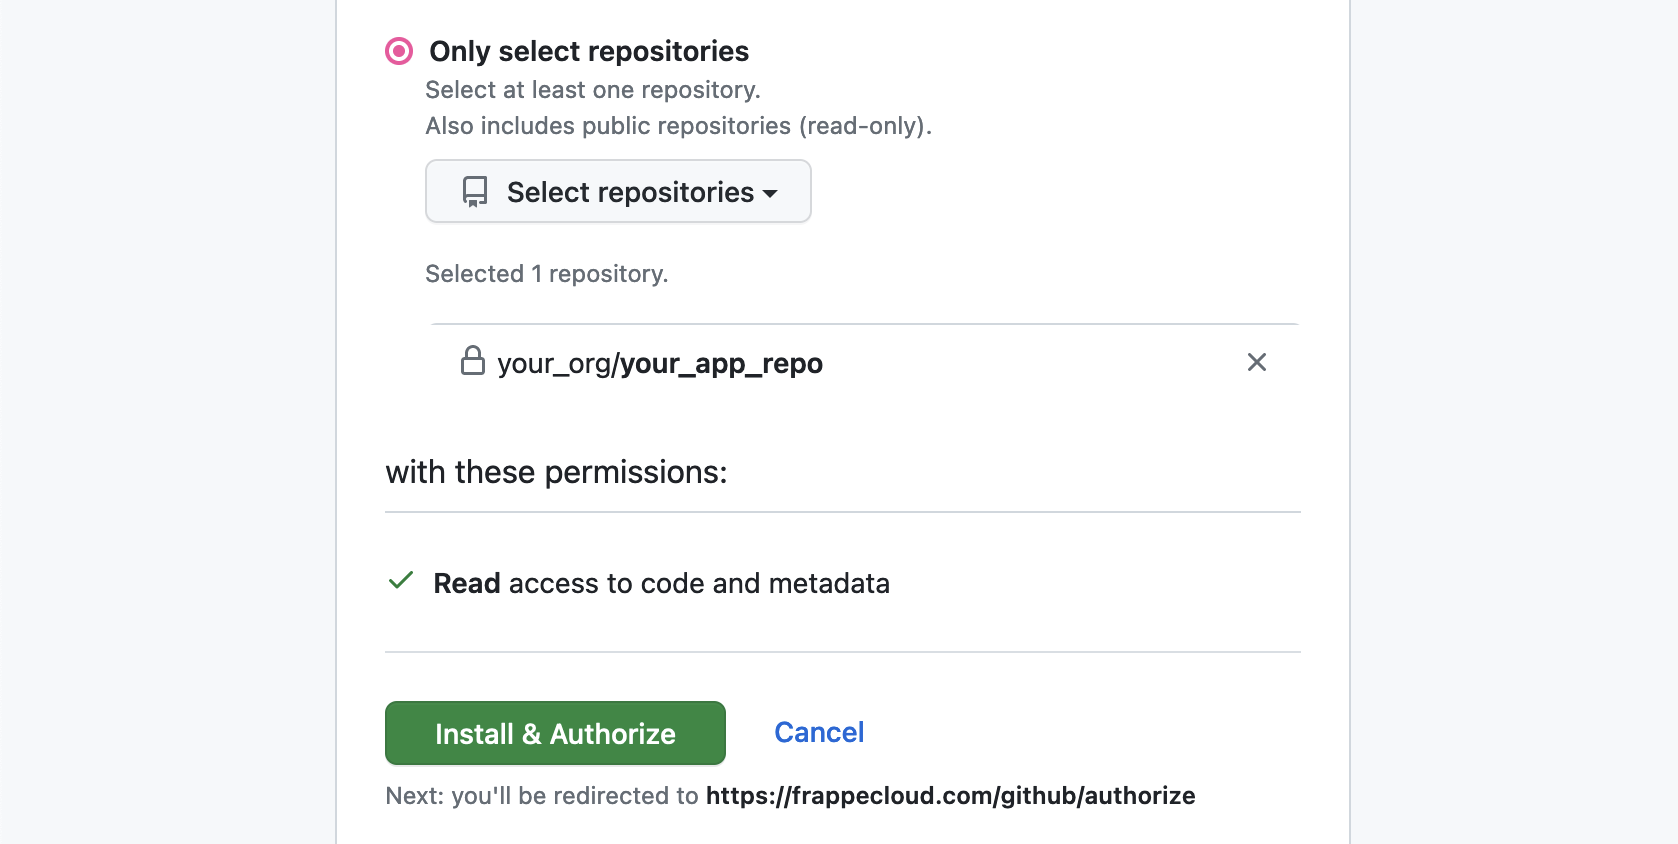This screenshot has width=1678, height=844.
Task: Click the 'with these permissions:' heading
Action: (556, 472)
